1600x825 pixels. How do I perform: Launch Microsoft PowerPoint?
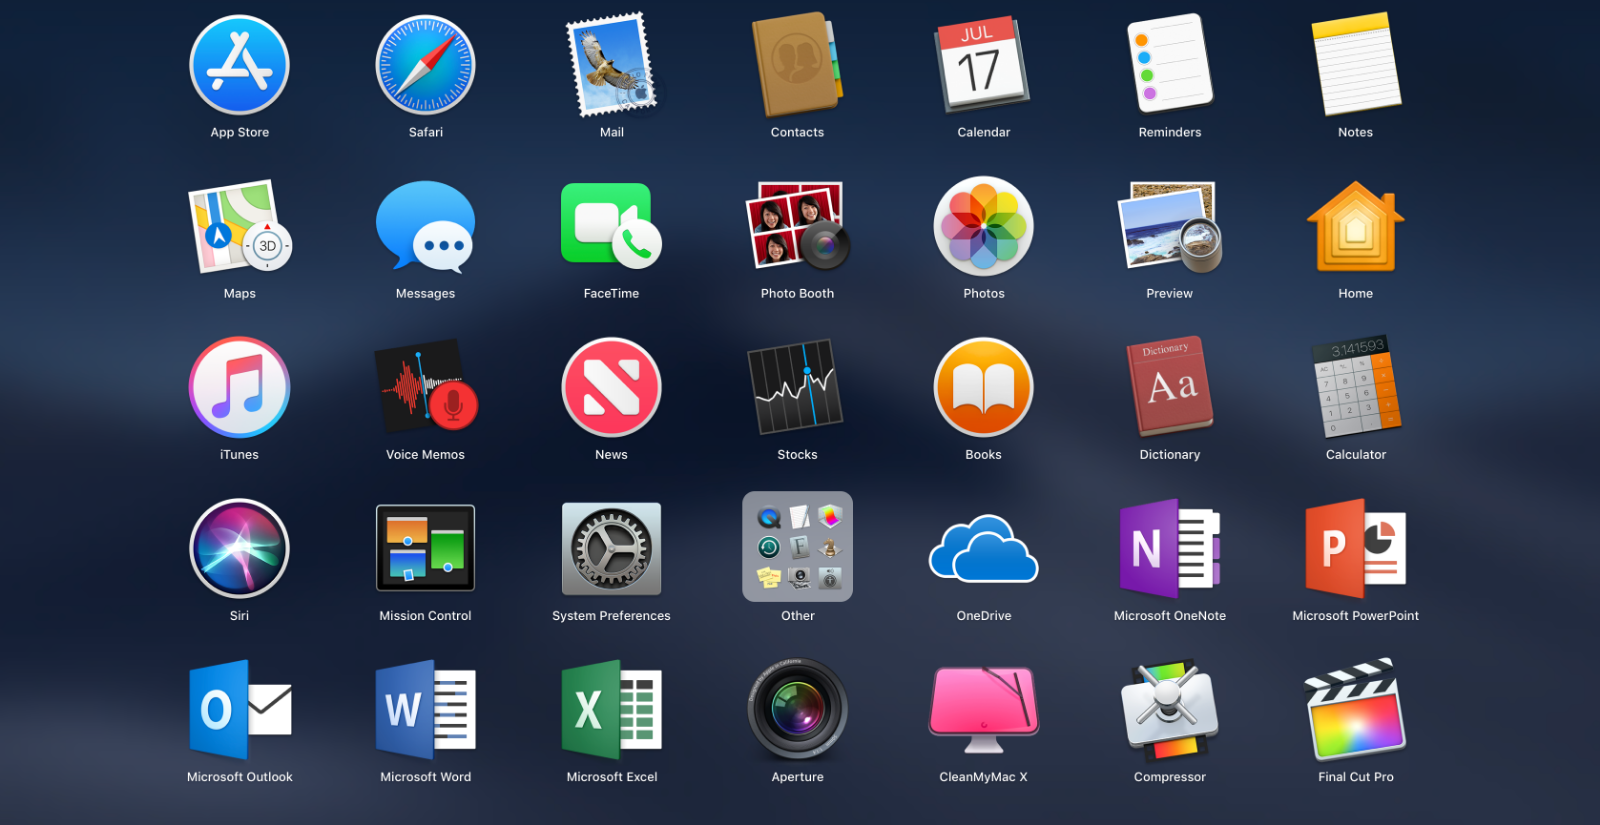1355,549
